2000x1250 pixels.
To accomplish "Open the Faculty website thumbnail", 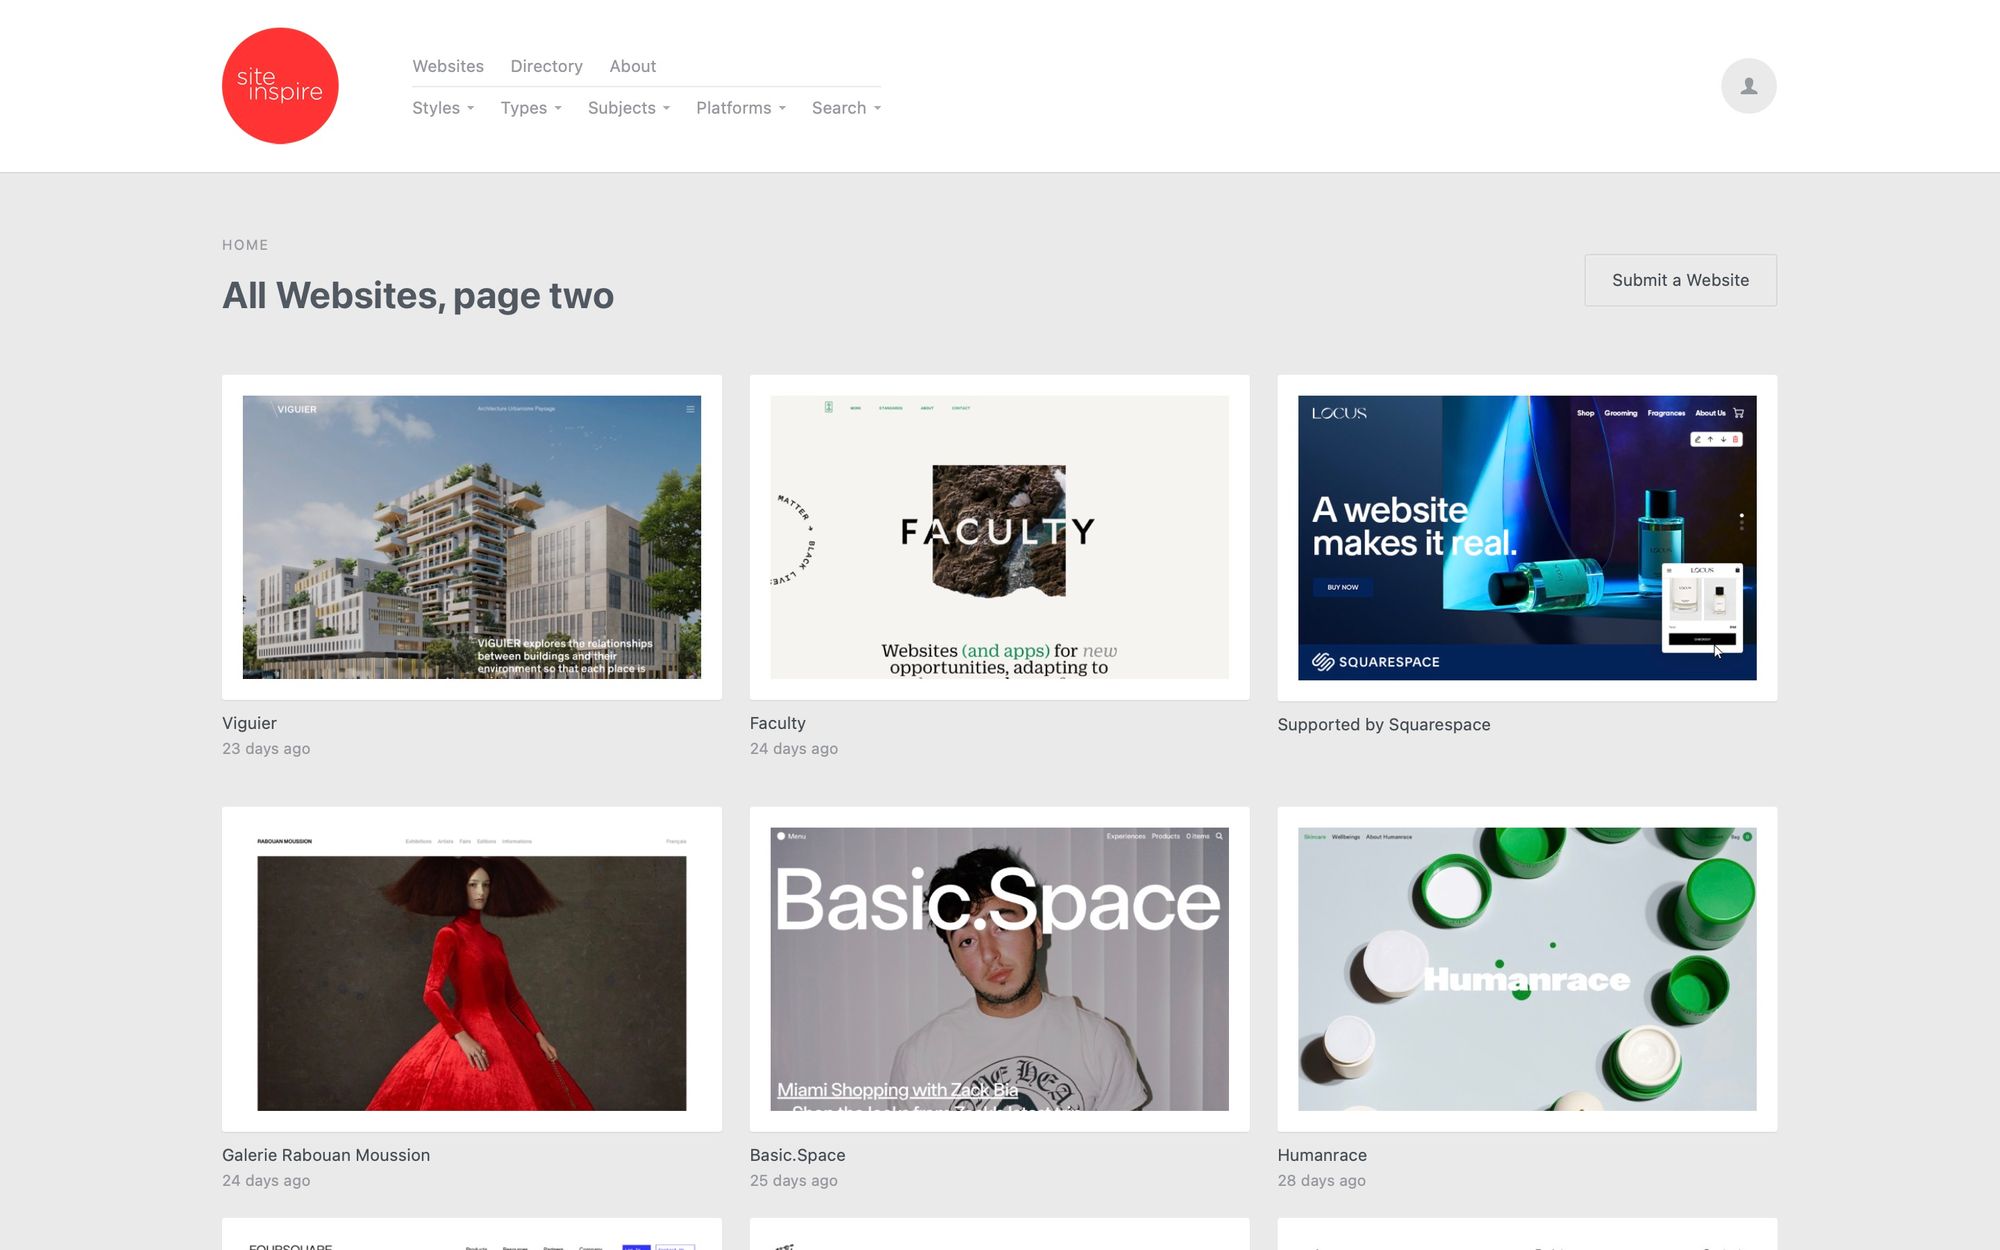I will coord(999,537).
